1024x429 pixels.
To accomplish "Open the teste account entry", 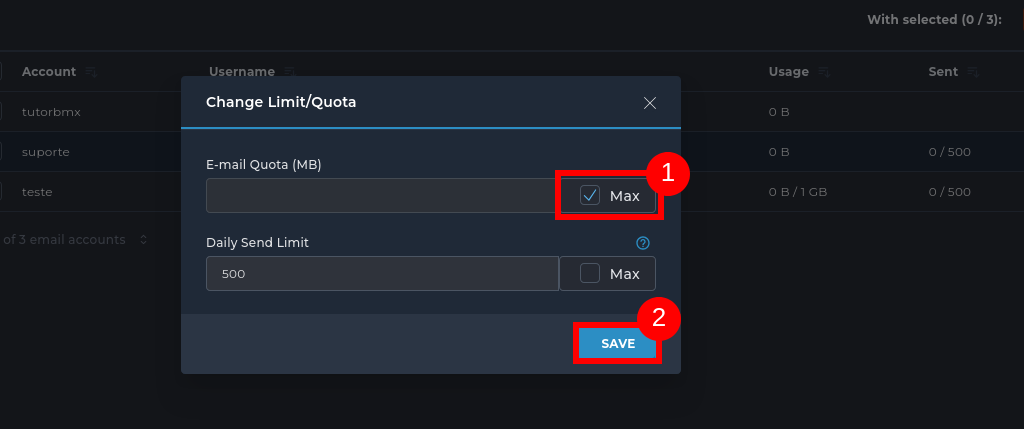I will [x=37, y=191].
